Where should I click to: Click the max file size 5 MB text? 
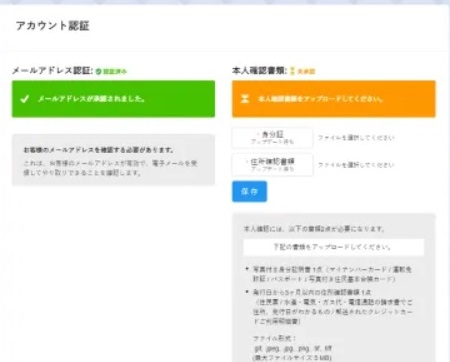point(292,358)
